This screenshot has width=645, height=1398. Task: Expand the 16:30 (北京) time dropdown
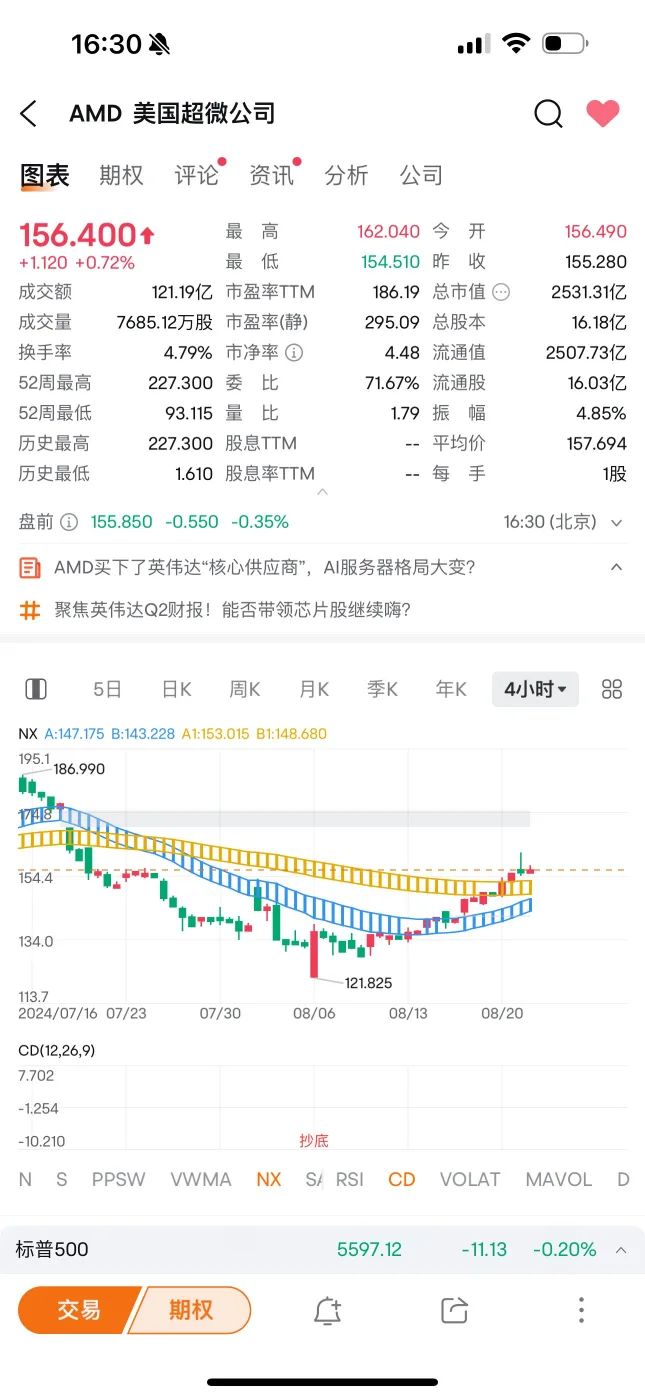(563, 522)
